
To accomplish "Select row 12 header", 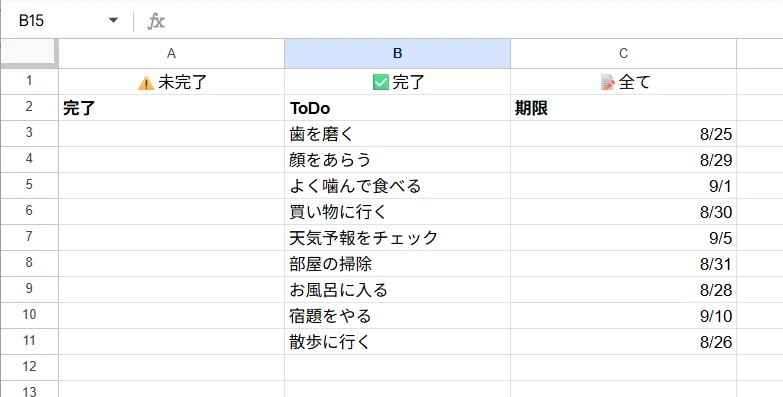I will click(29, 367).
